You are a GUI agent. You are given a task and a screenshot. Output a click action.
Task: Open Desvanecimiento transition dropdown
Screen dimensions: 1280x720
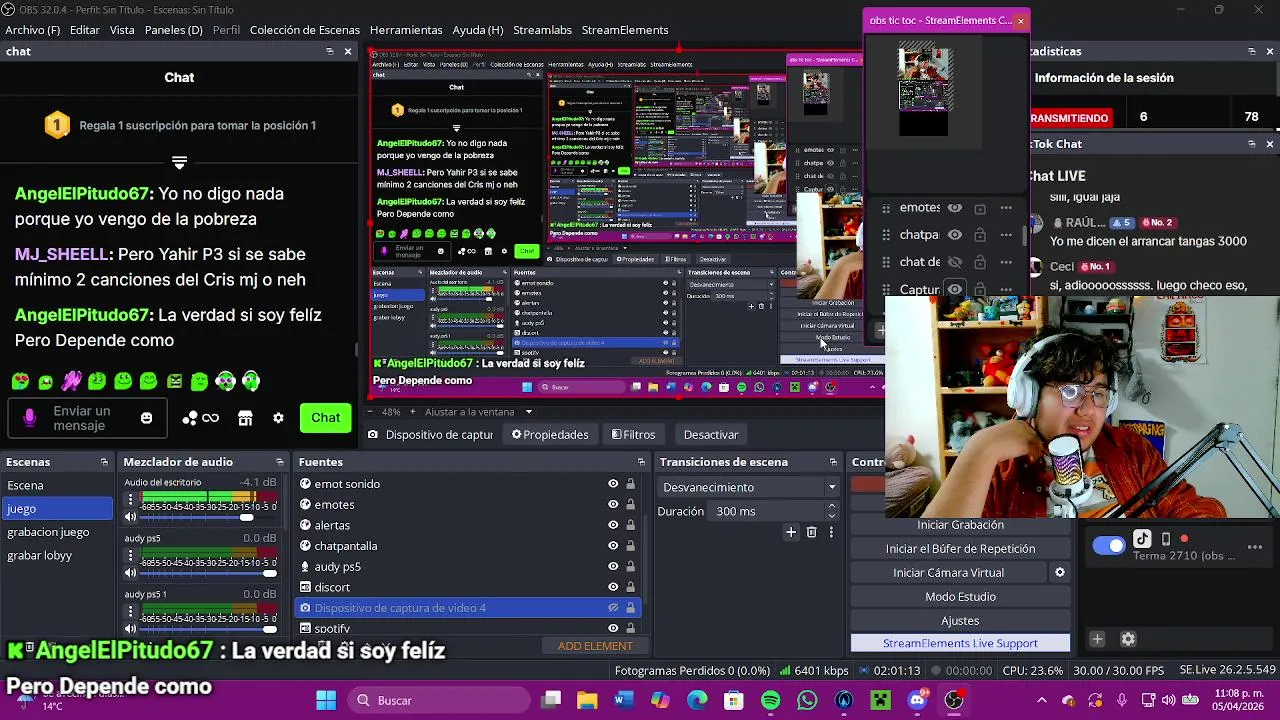click(748, 487)
